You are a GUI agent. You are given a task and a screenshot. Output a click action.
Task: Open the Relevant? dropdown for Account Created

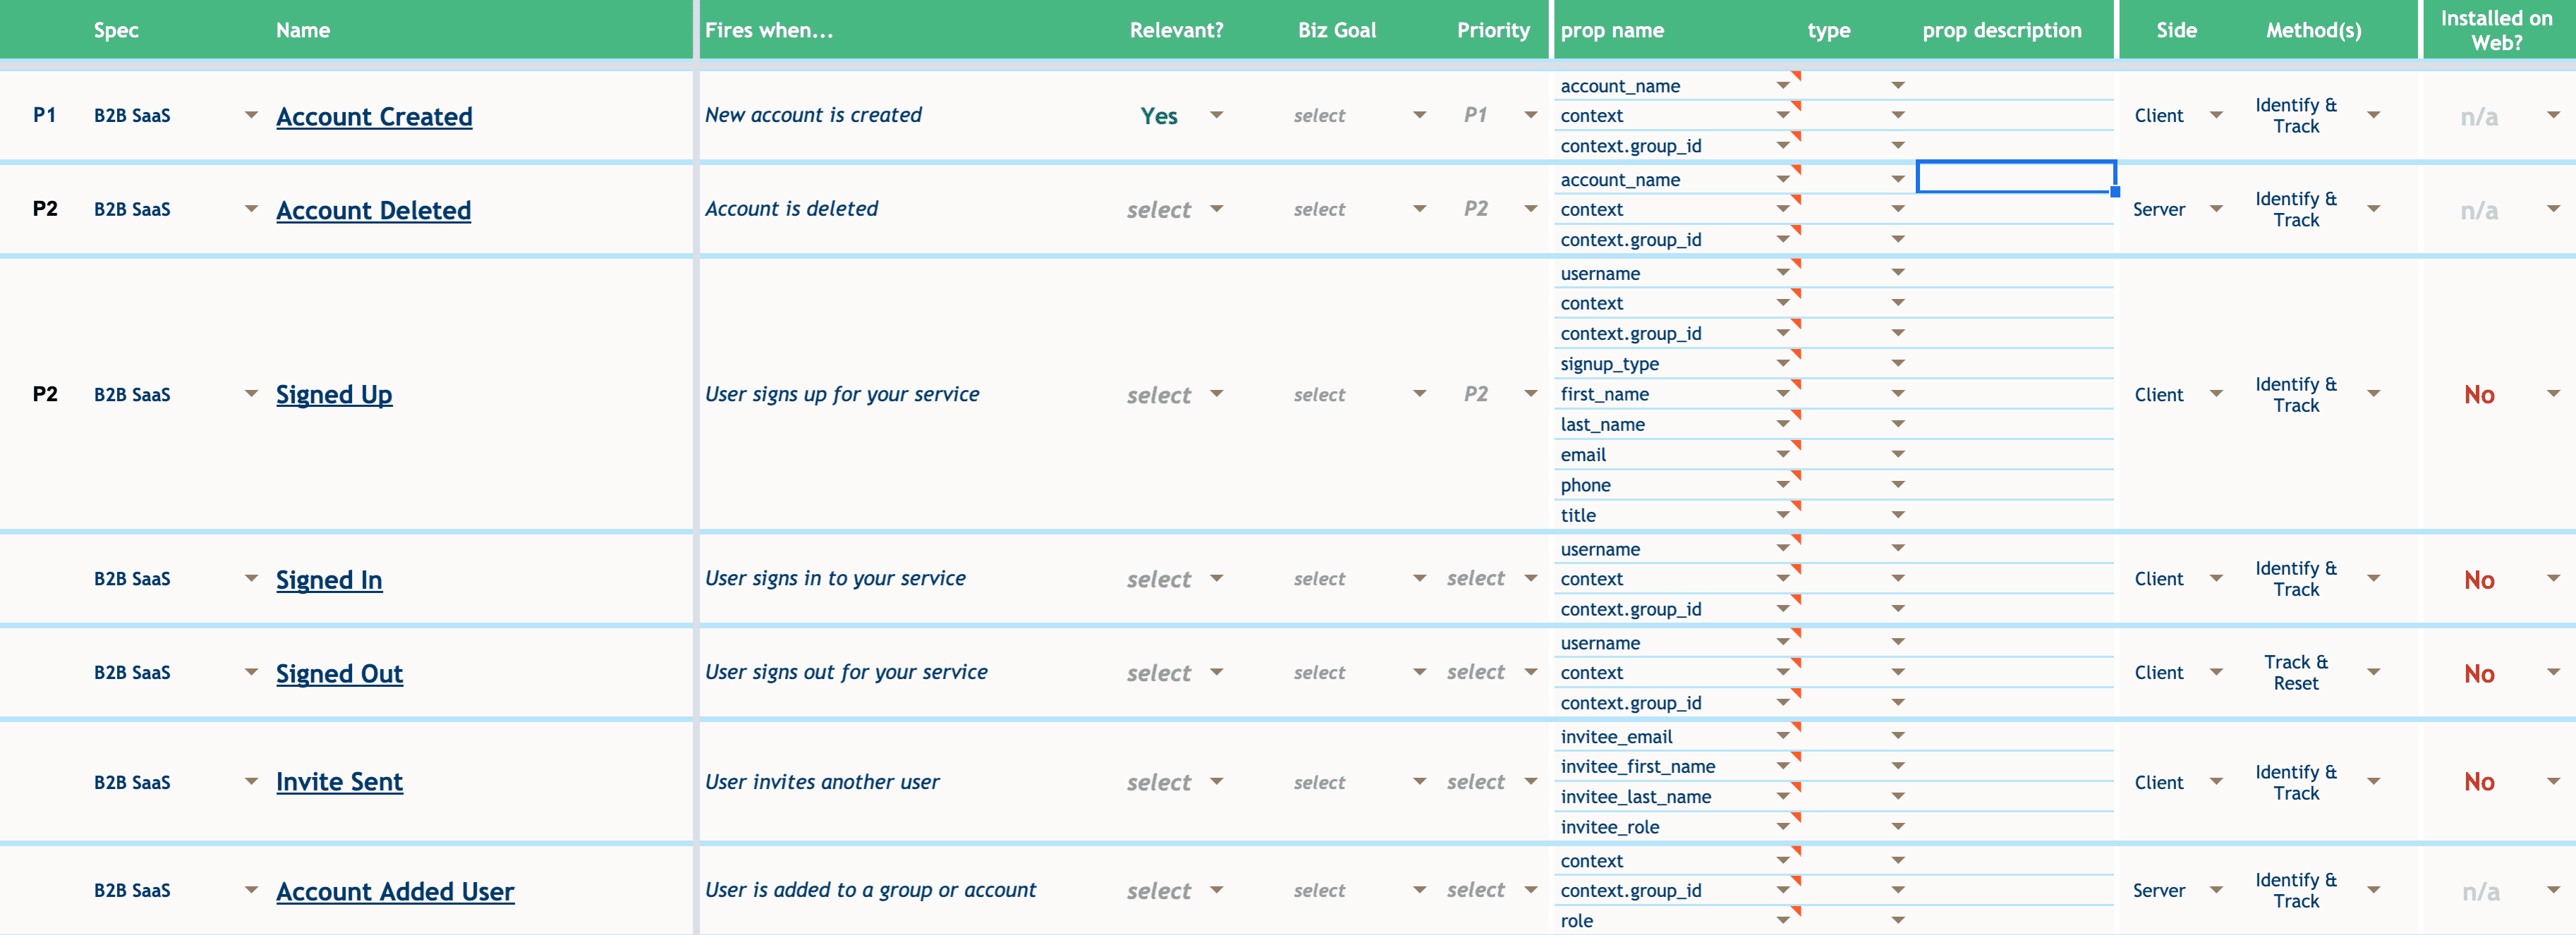tap(1216, 115)
